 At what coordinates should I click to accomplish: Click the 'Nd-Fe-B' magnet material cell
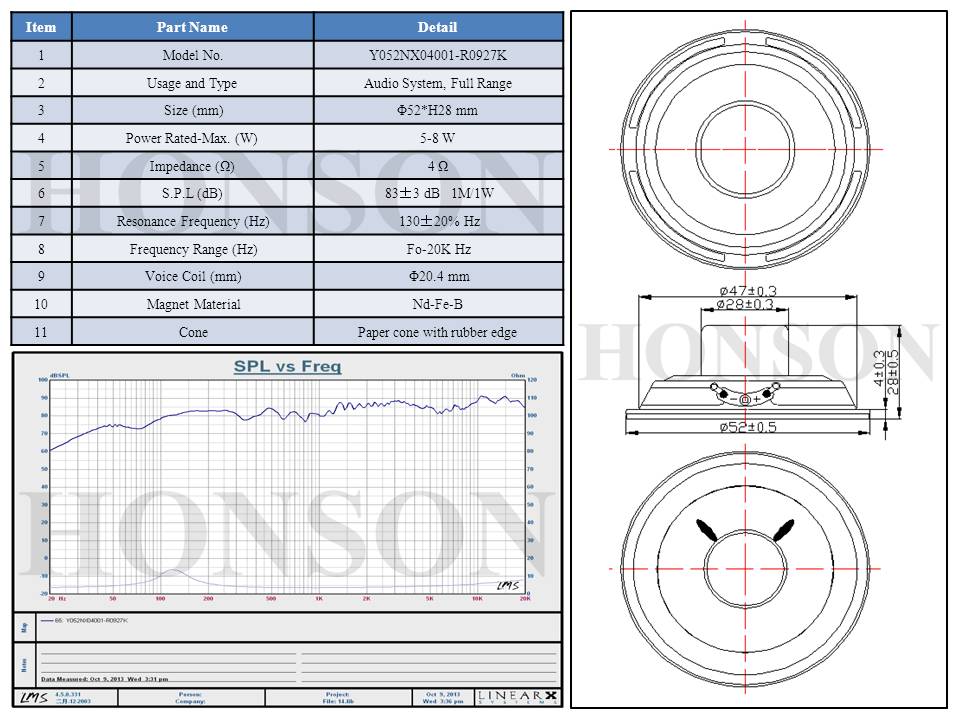point(438,304)
